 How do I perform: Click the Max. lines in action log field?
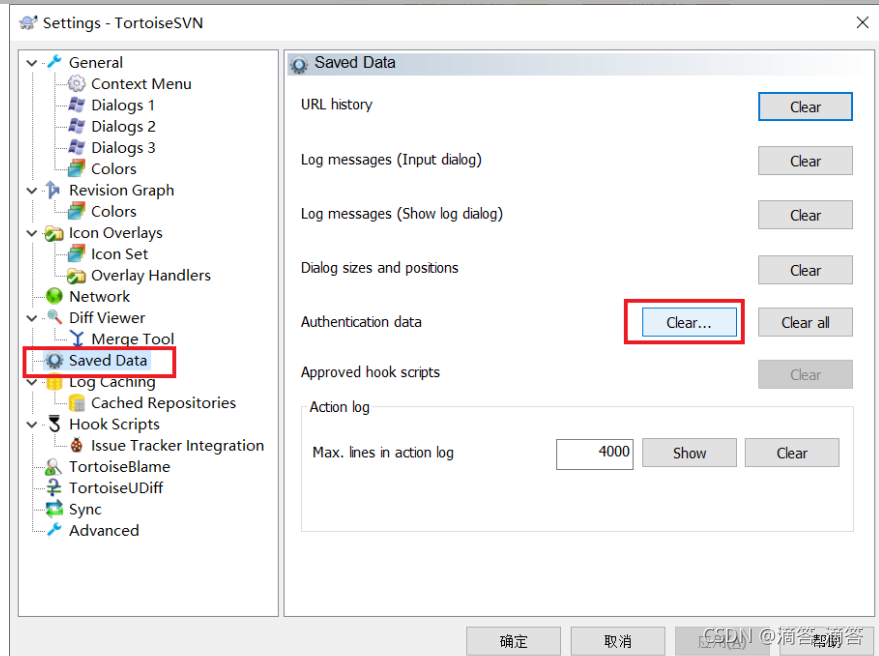click(595, 454)
